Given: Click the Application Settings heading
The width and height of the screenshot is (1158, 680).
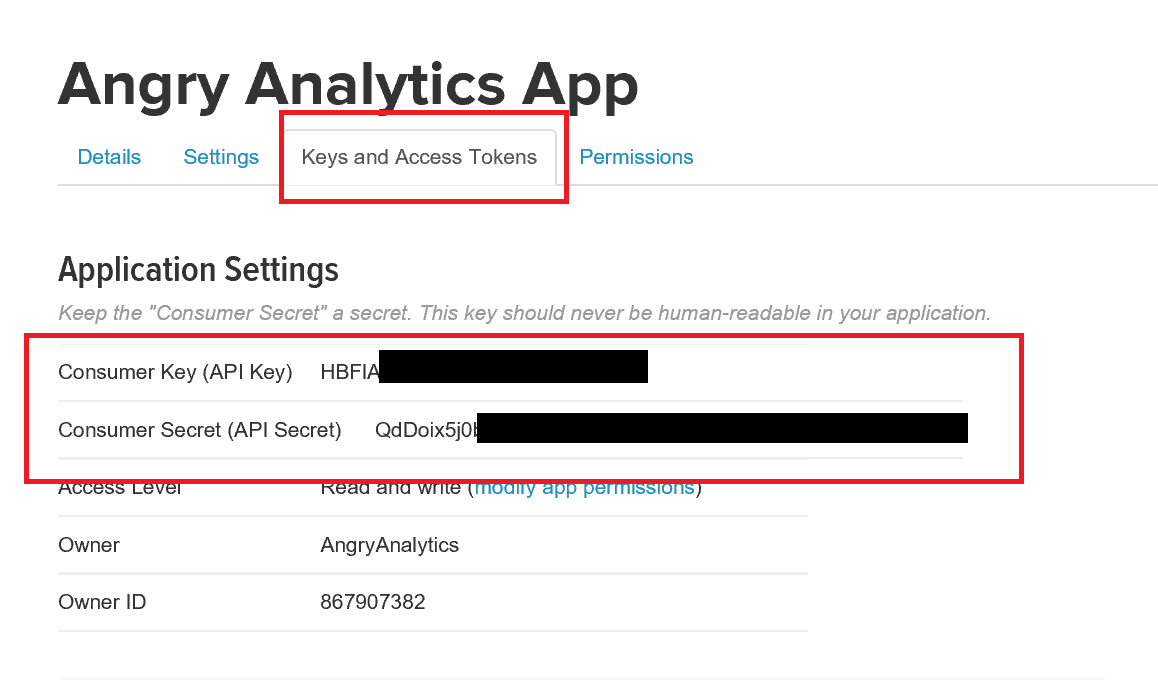Looking at the screenshot, I should (x=198, y=270).
